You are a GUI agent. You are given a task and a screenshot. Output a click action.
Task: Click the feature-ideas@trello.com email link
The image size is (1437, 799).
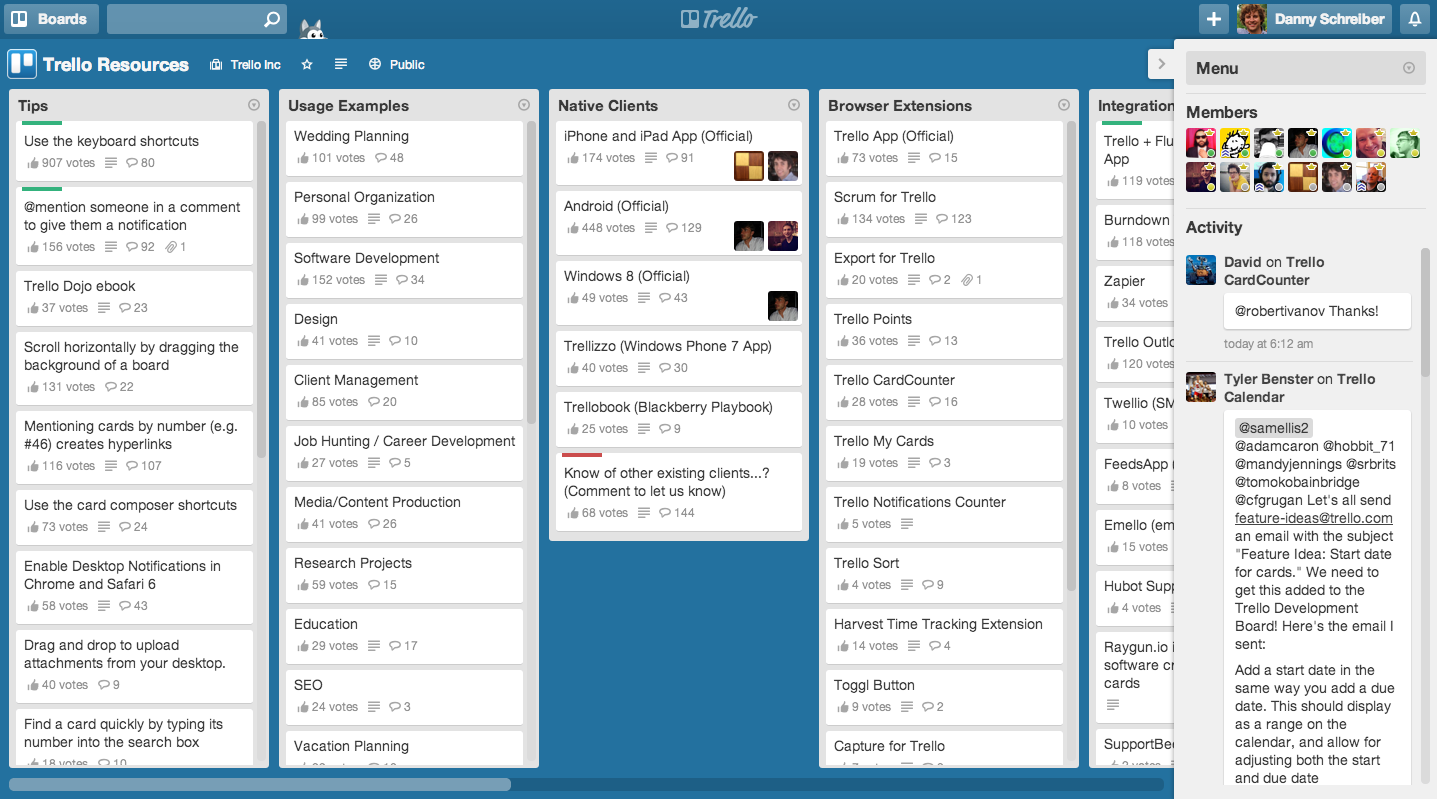pos(1314,518)
